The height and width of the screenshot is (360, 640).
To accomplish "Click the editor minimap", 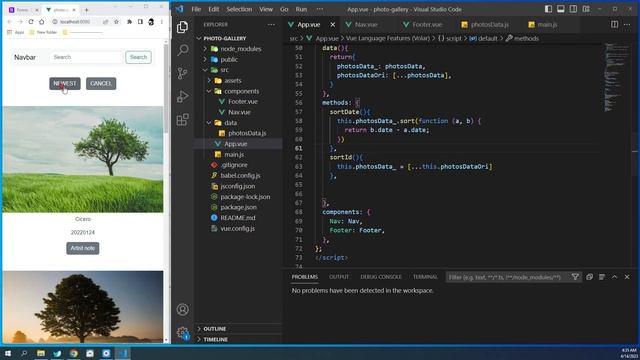I will pyautogui.click(x=617, y=78).
